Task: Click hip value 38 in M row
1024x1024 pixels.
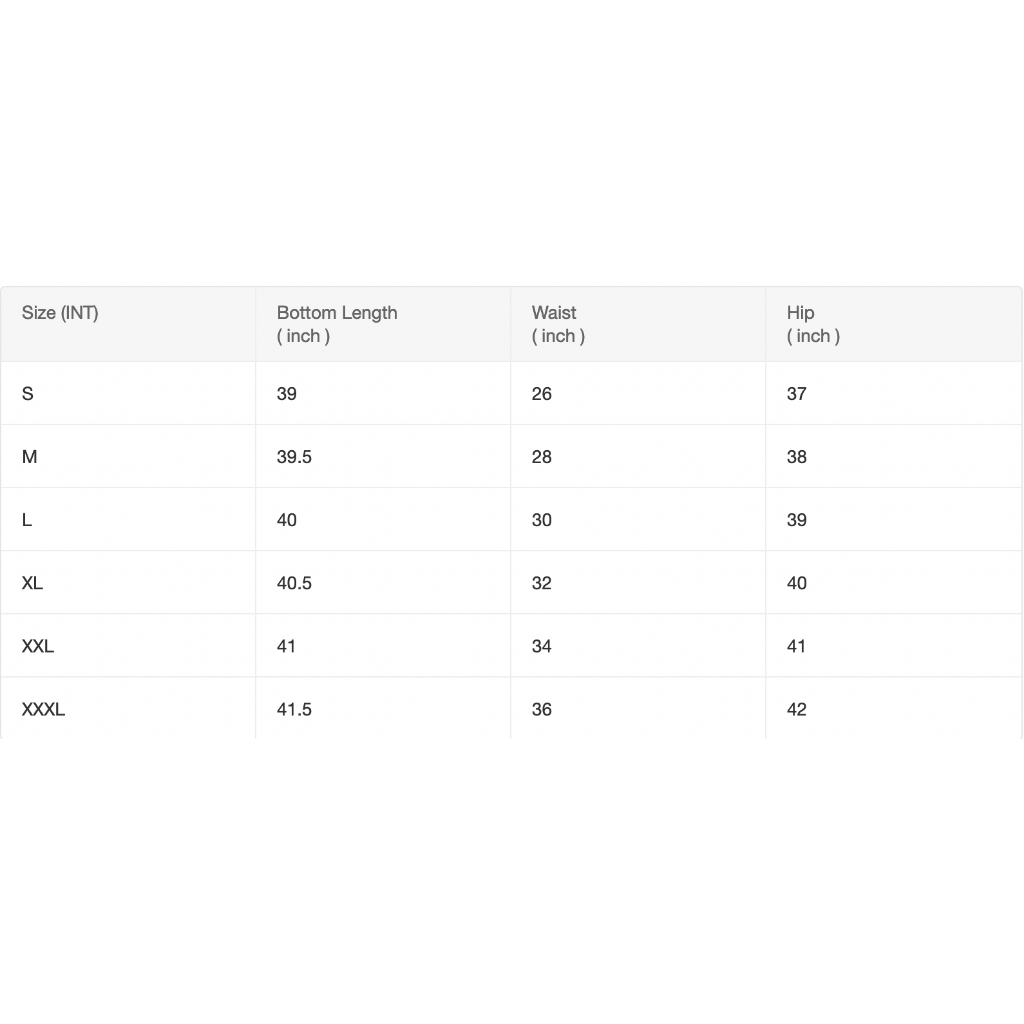Action: (x=796, y=456)
